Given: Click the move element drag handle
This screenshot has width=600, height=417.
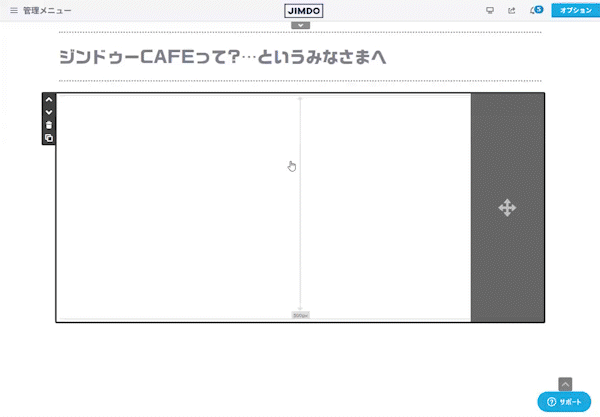Looking at the screenshot, I should click(x=507, y=208).
